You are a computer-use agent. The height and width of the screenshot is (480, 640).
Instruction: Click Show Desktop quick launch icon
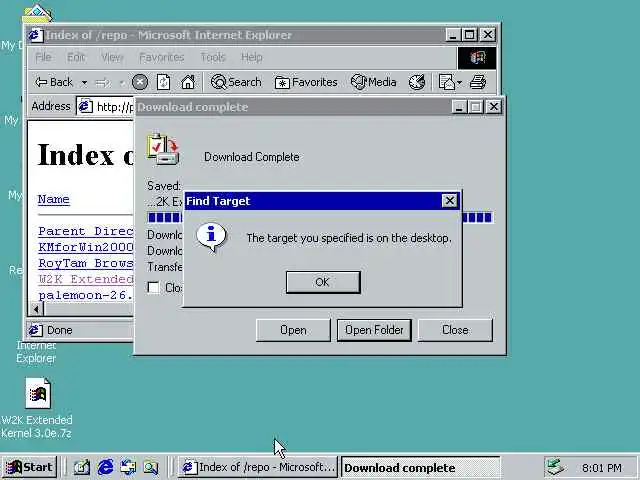tap(82, 467)
